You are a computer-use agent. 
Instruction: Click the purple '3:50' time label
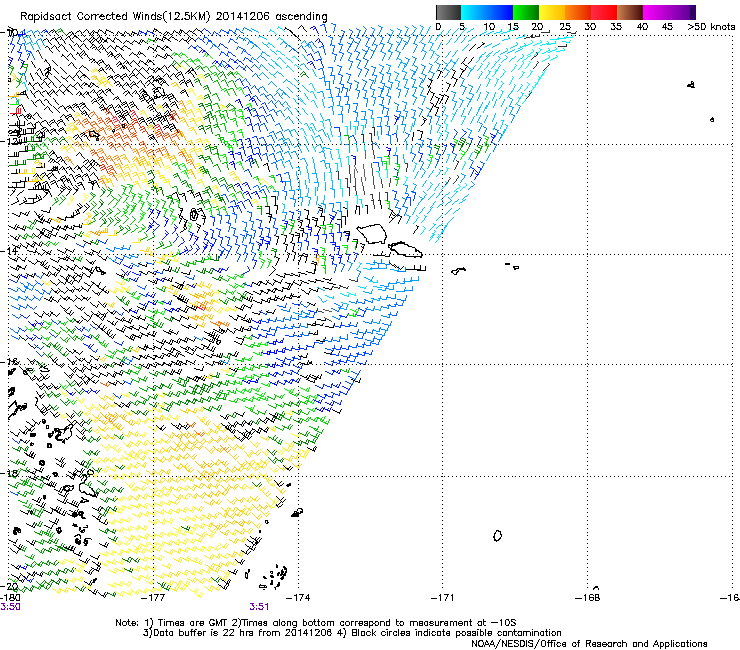click(x=10, y=607)
